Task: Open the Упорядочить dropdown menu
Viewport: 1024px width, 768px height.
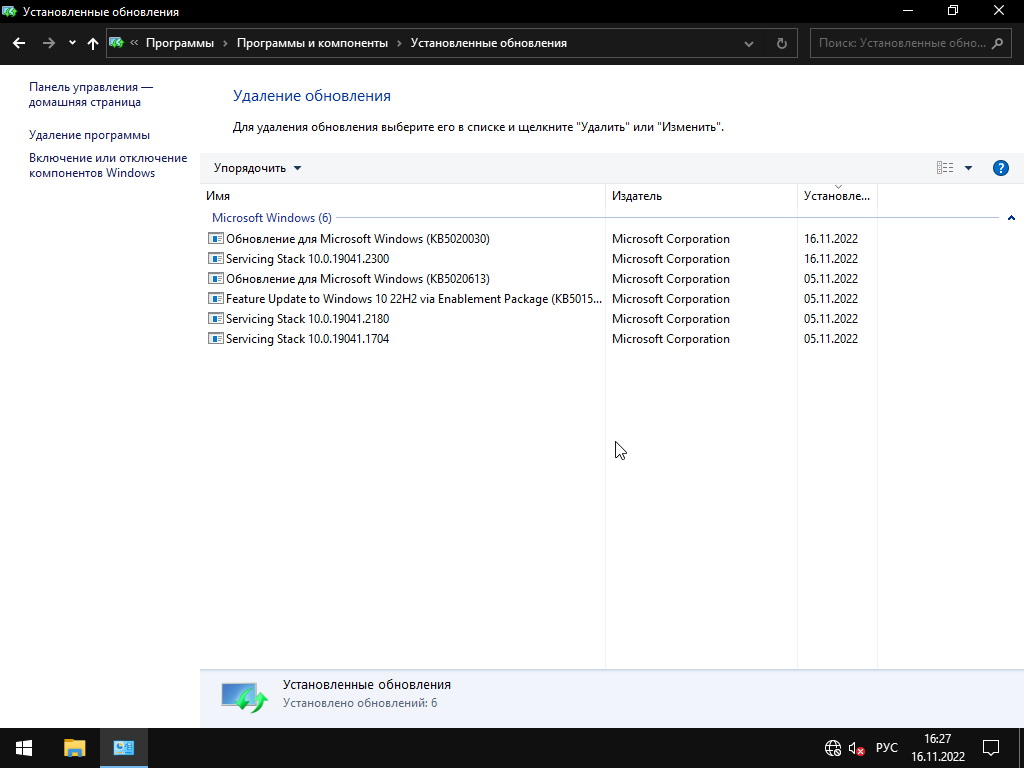Action: [257, 168]
